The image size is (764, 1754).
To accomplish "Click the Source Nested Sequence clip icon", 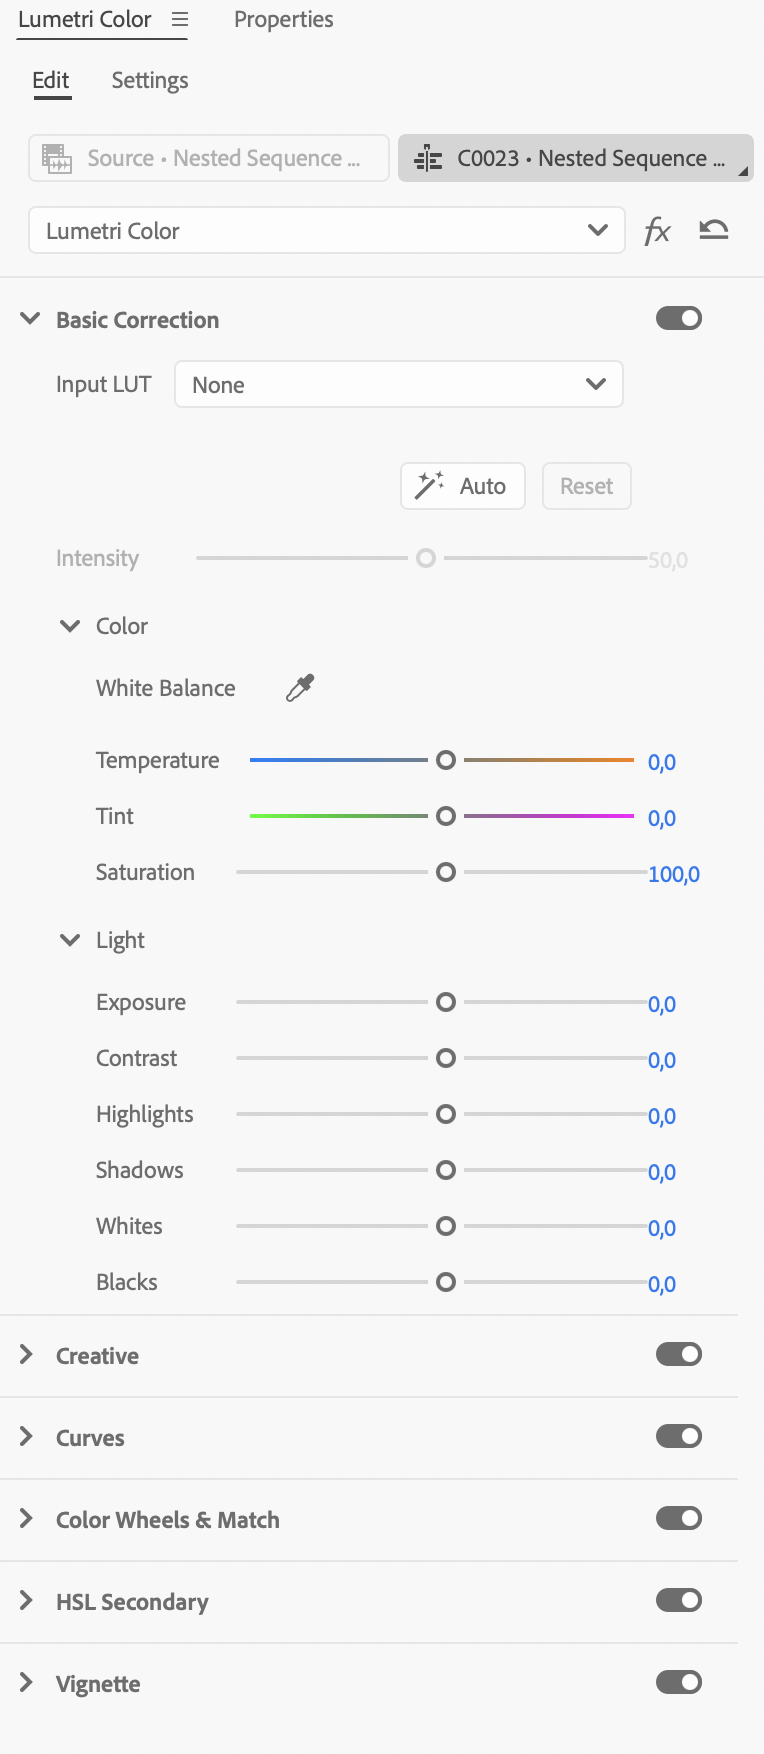I will (x=57, y=159).
